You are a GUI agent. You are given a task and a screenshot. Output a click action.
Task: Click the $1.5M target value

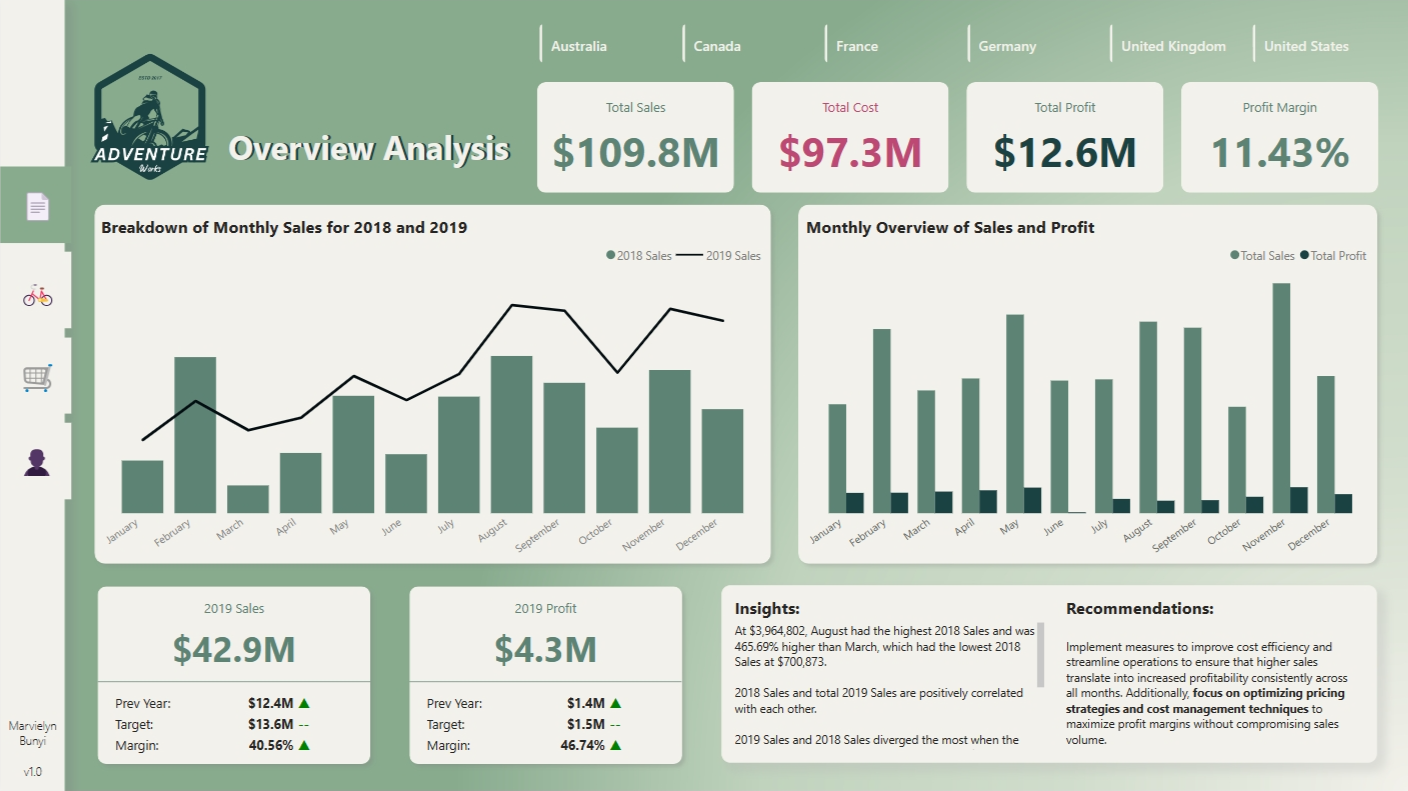[x=586, y=724]
